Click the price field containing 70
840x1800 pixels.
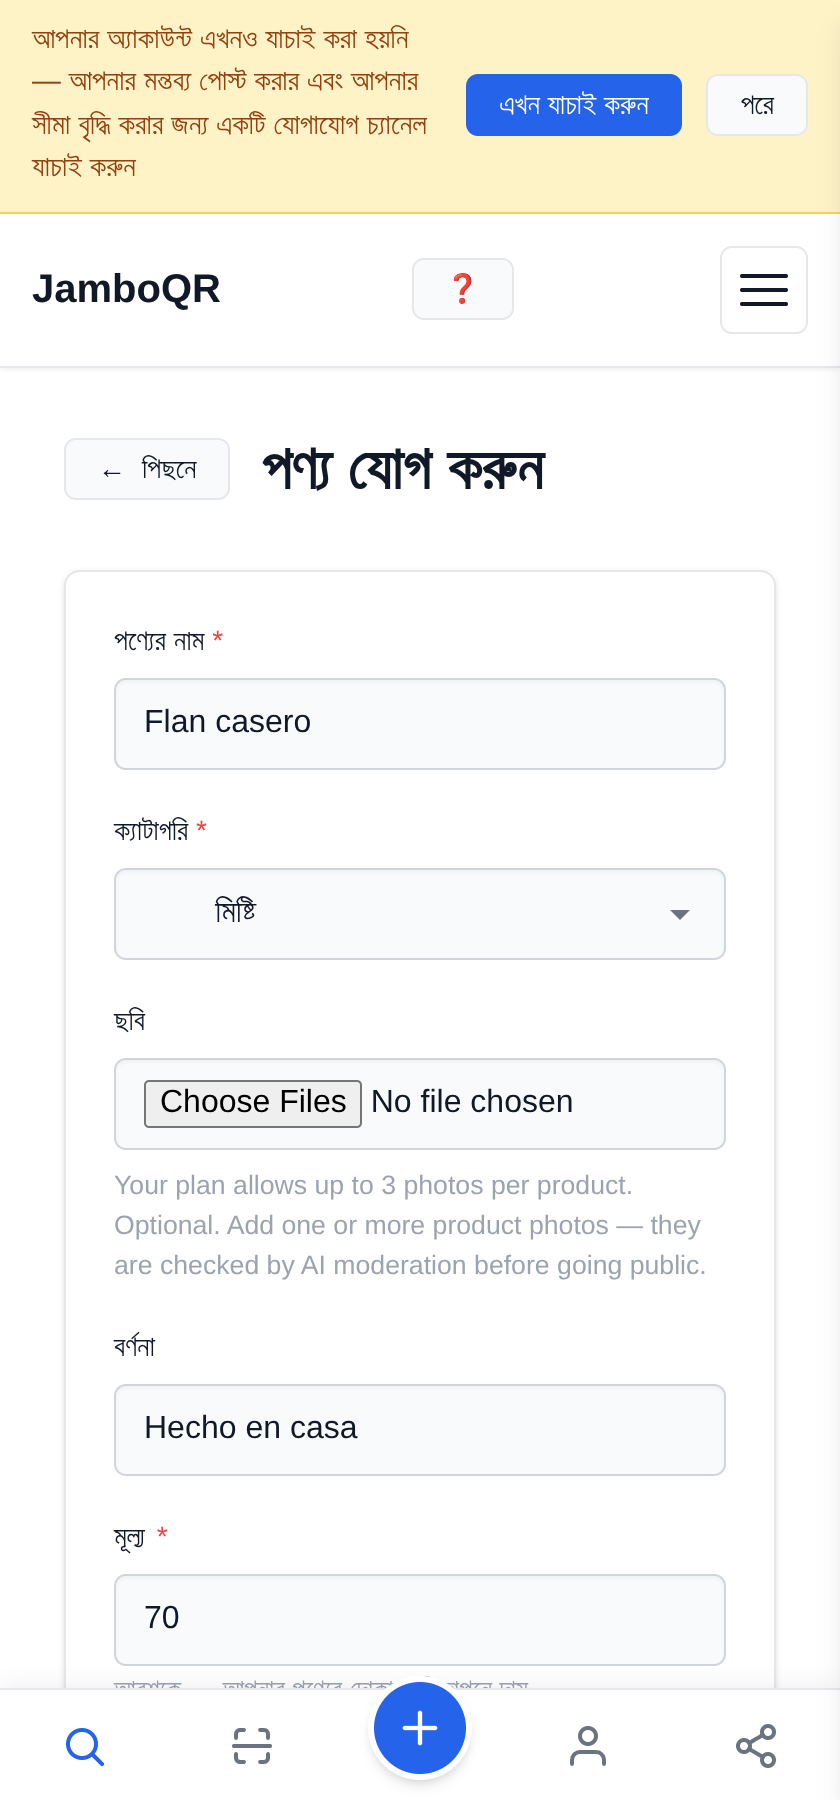pos(420,1620)
